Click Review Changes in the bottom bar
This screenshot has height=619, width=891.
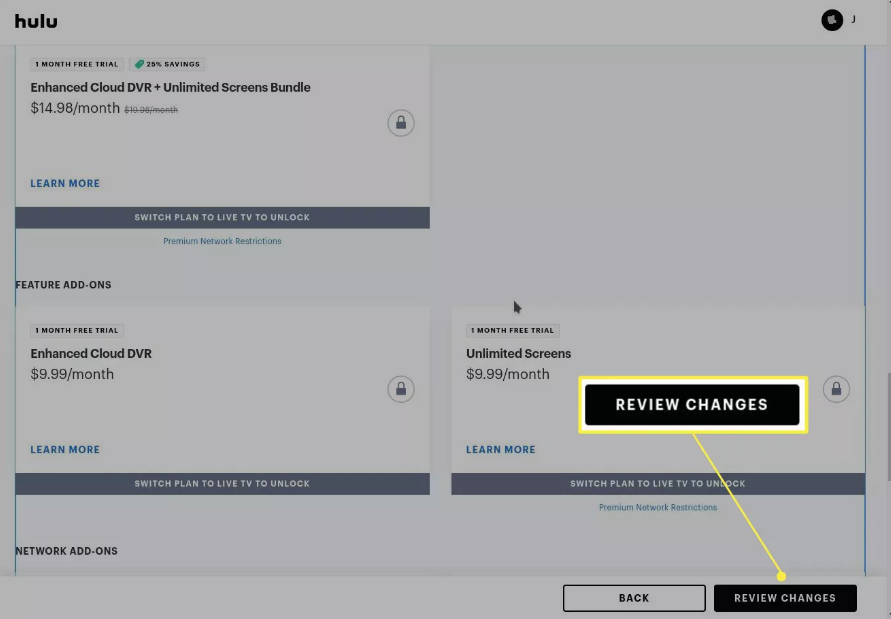[x=785, y=598]
